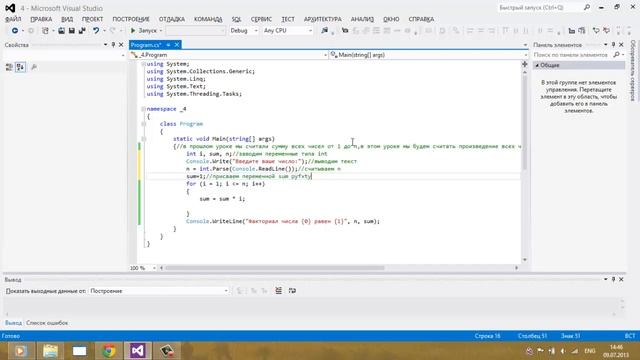Image resolution: width=640 pixels, height=360 pixels.
Task: Open Chrome from the taskbar
Action: 109,351
